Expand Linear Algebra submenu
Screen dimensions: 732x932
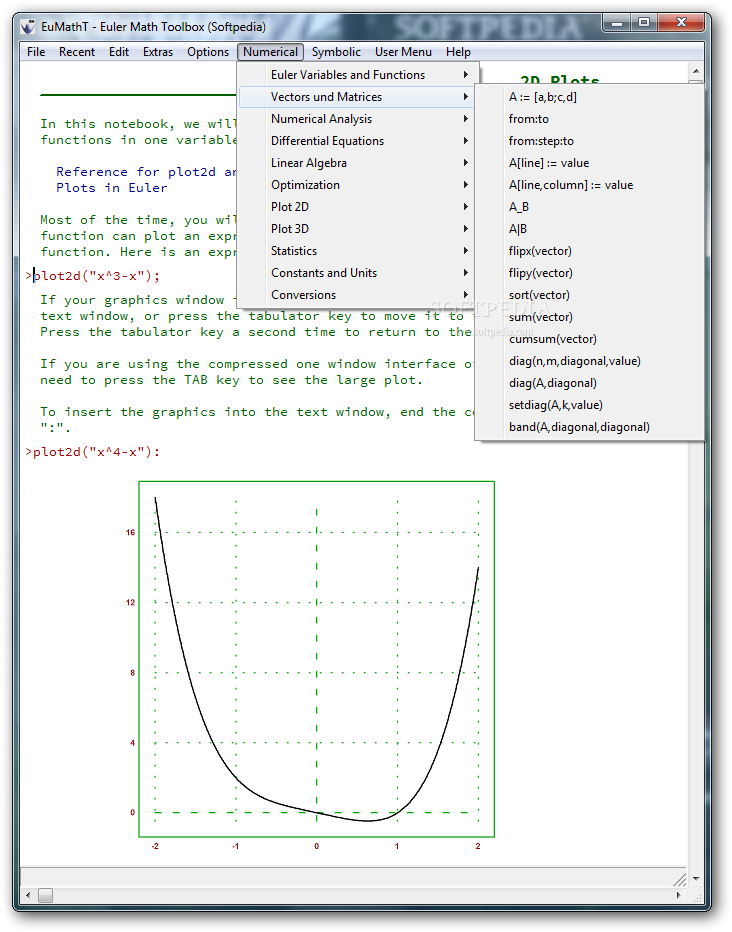356,163
